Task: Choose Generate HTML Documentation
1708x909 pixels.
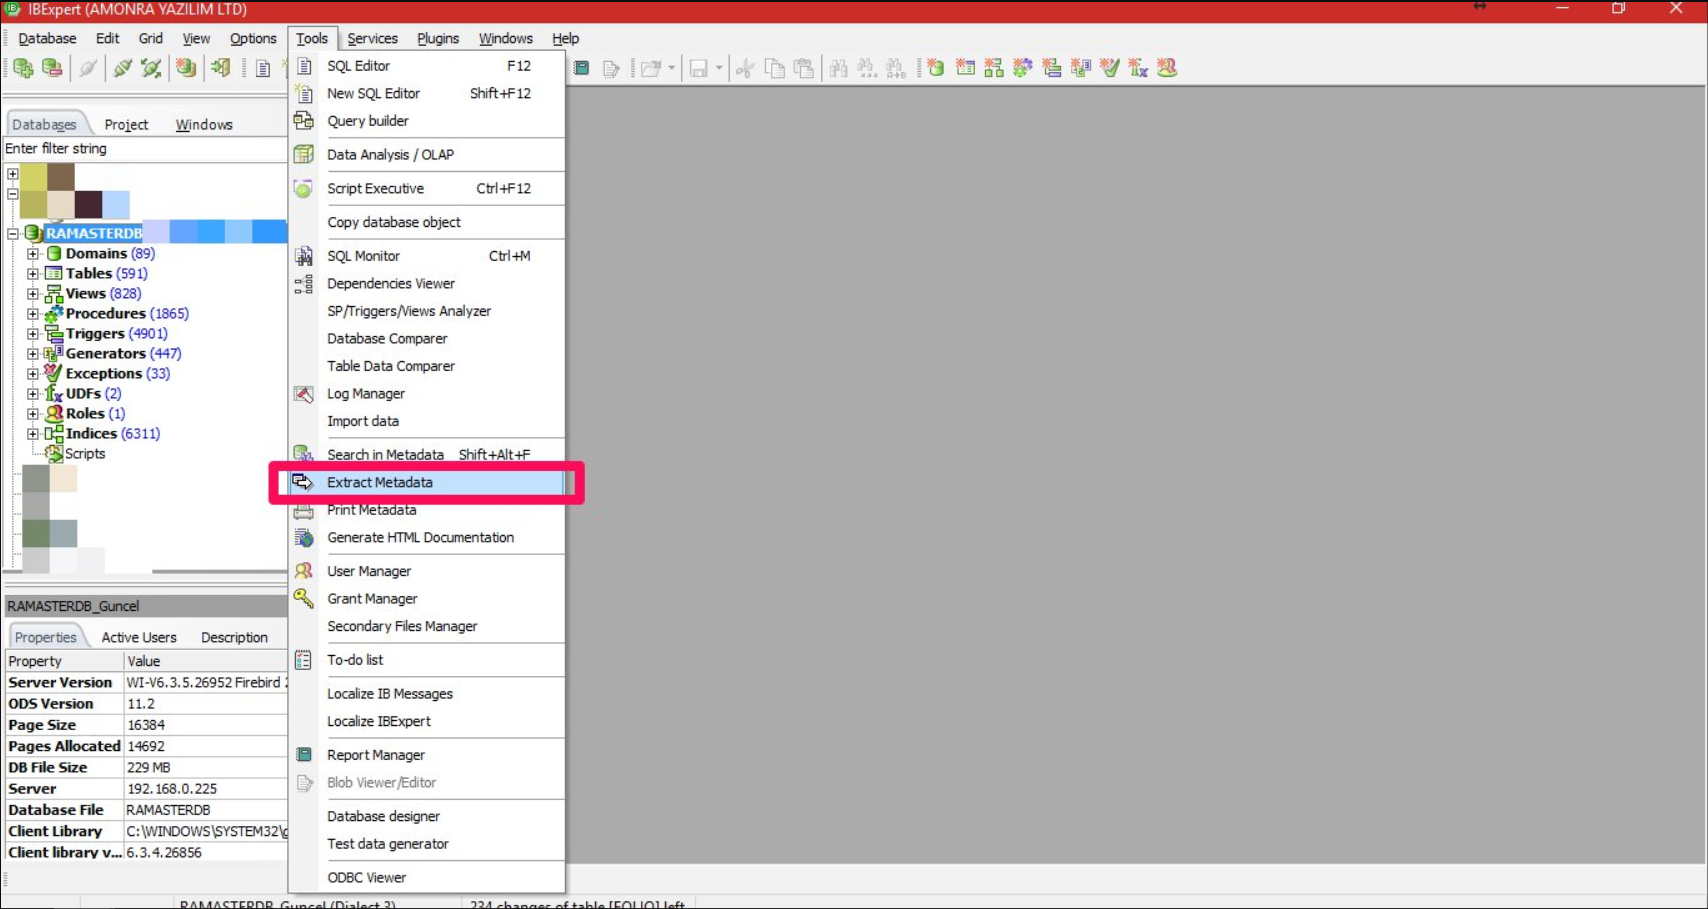Action: pyautogui.click(x=427, y=537)
